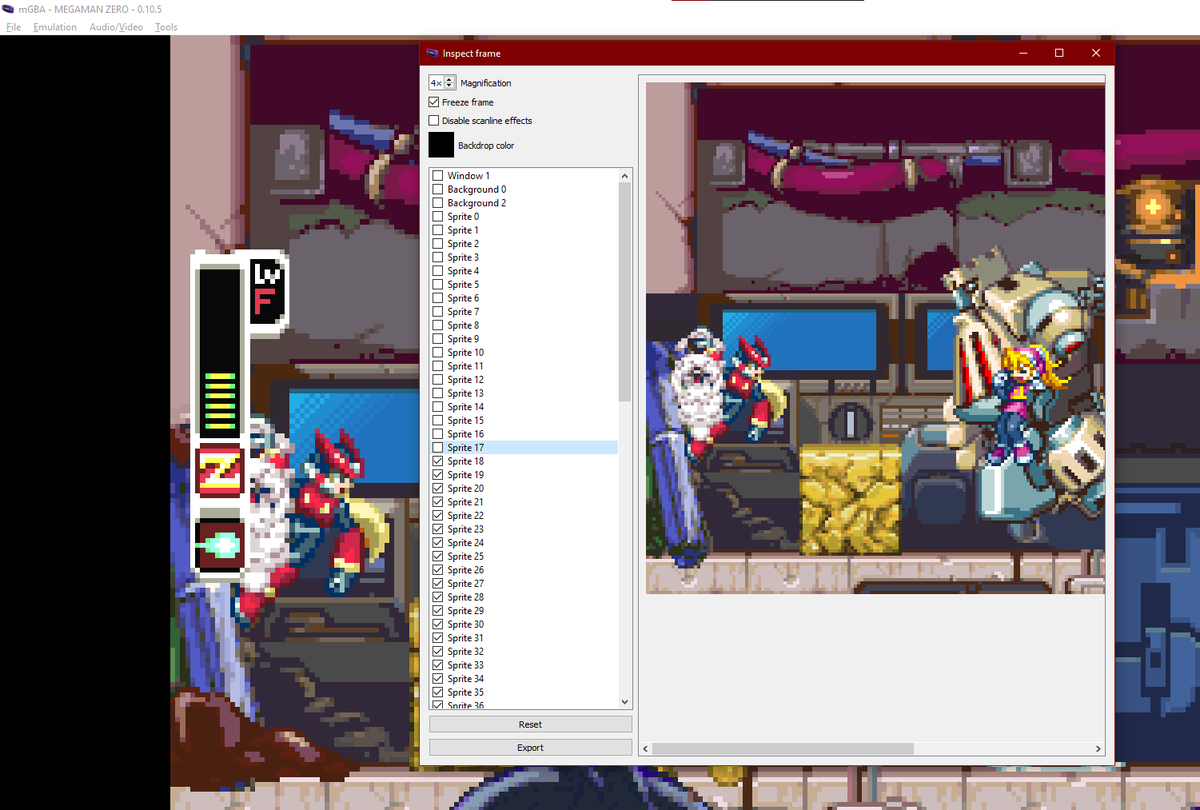Select the Sprite 25 list row
The height and width of the screenshot is (810, 1200).
click(524, 556)
